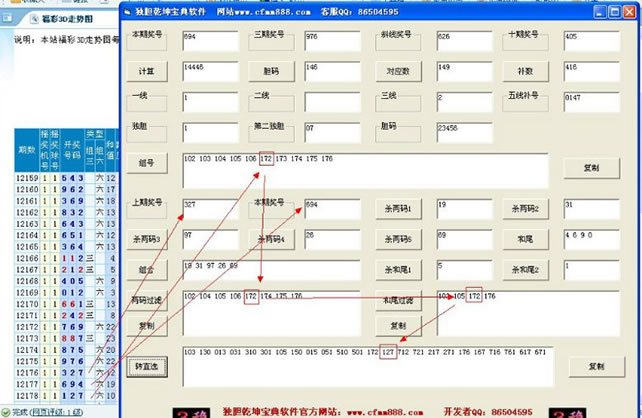The height and width of the screenshot is (418, 642).
Task: Click the 上期奖号 input showing 327
Action: [x=210, y=208]
